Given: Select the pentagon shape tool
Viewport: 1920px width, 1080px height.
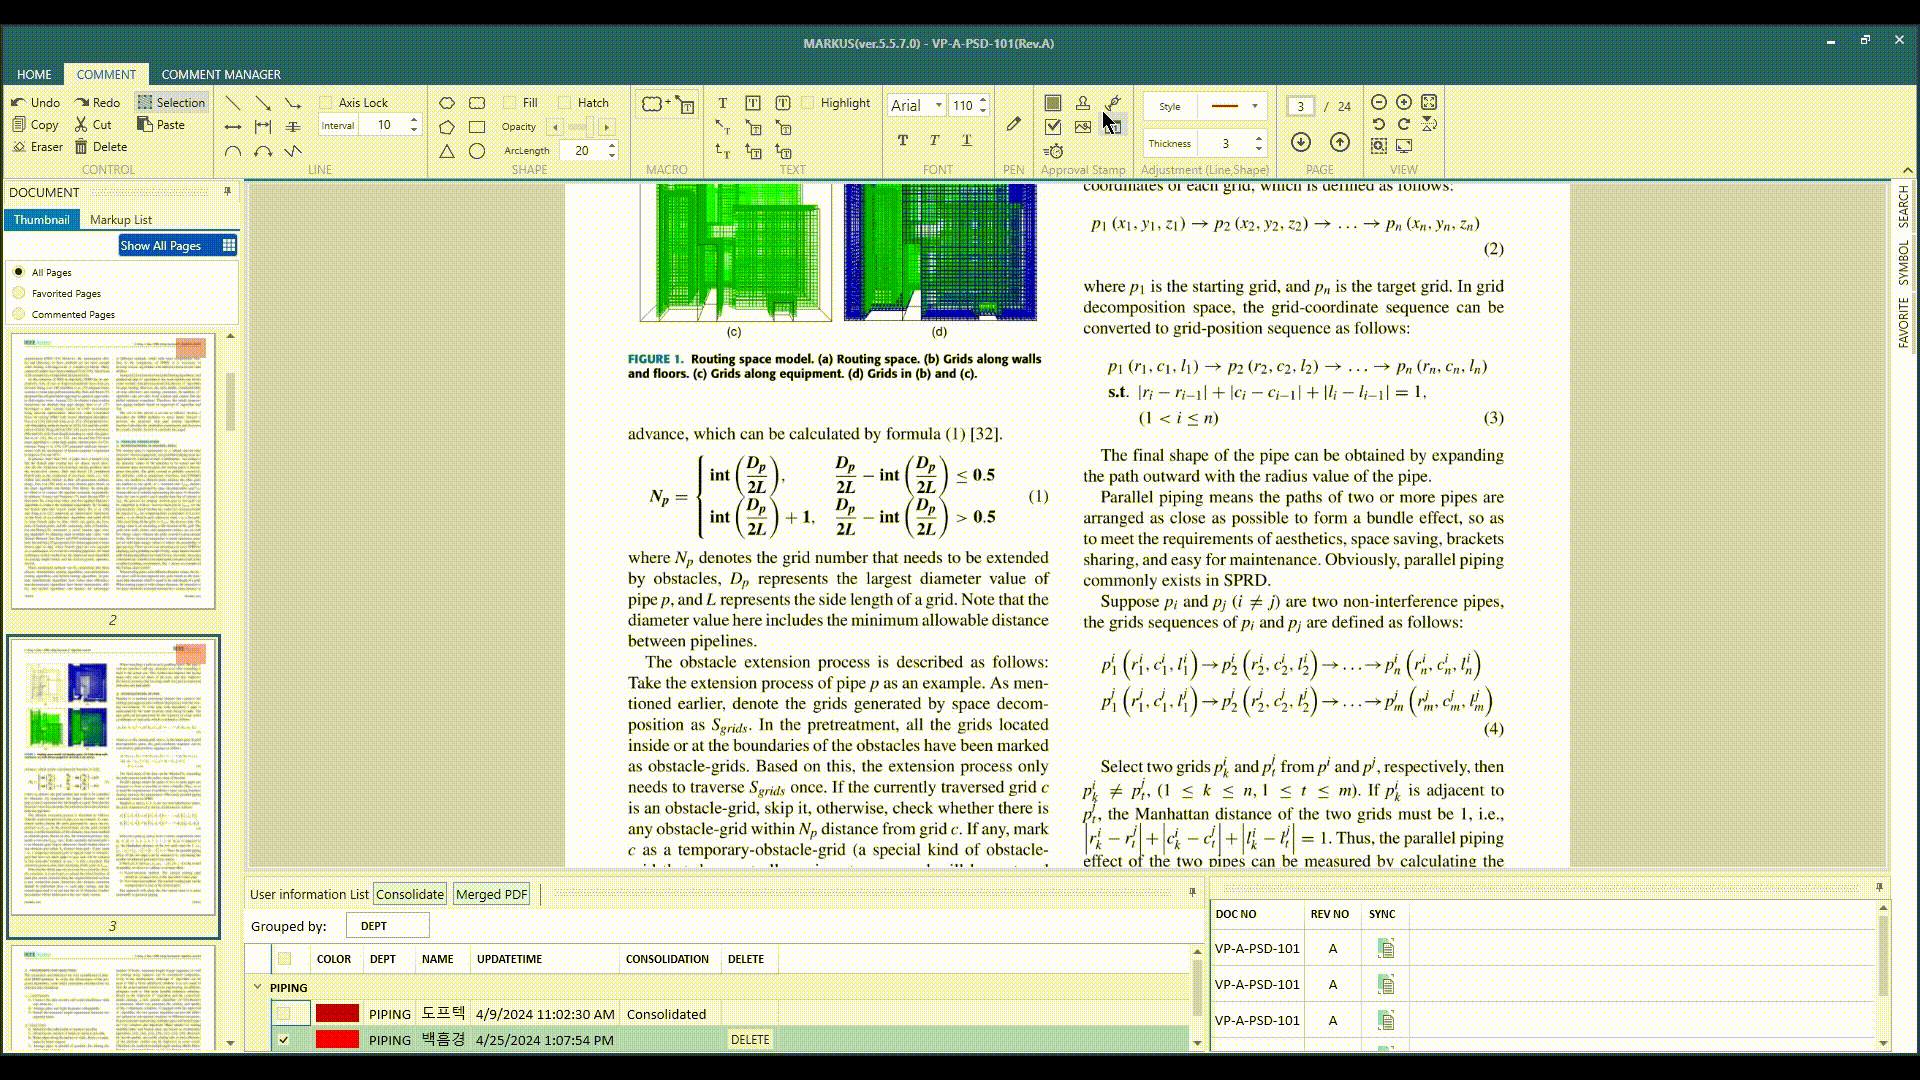Looking at the screenshot, I should [447, 127].
